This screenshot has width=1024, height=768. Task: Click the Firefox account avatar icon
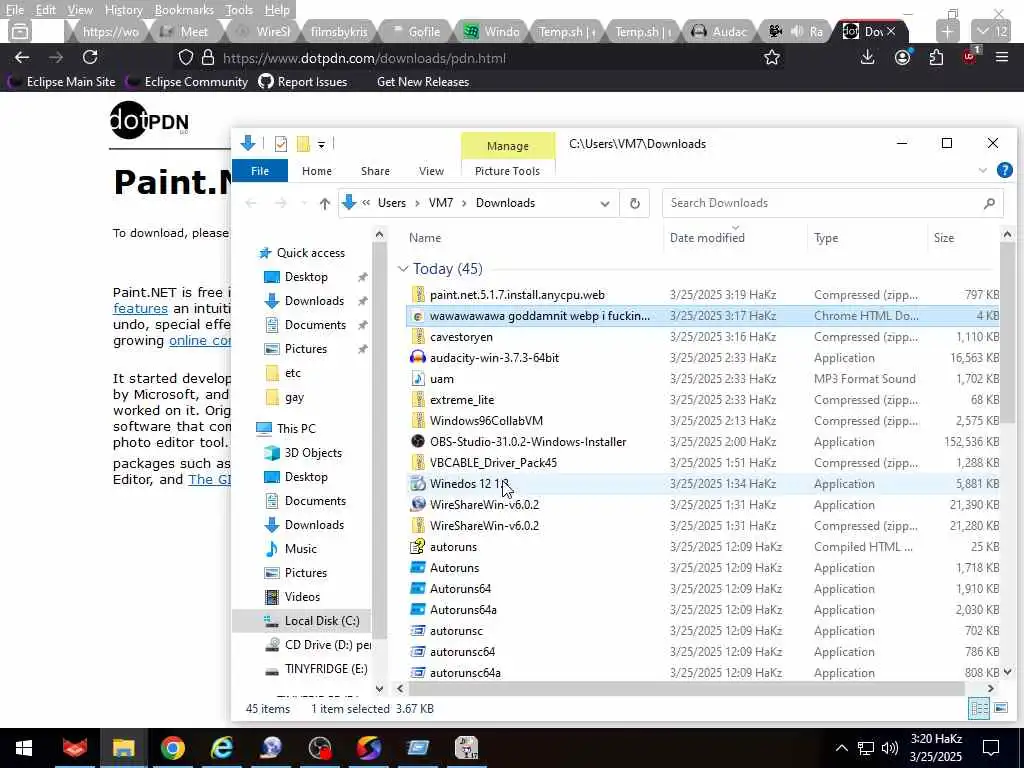pos(903,57)
